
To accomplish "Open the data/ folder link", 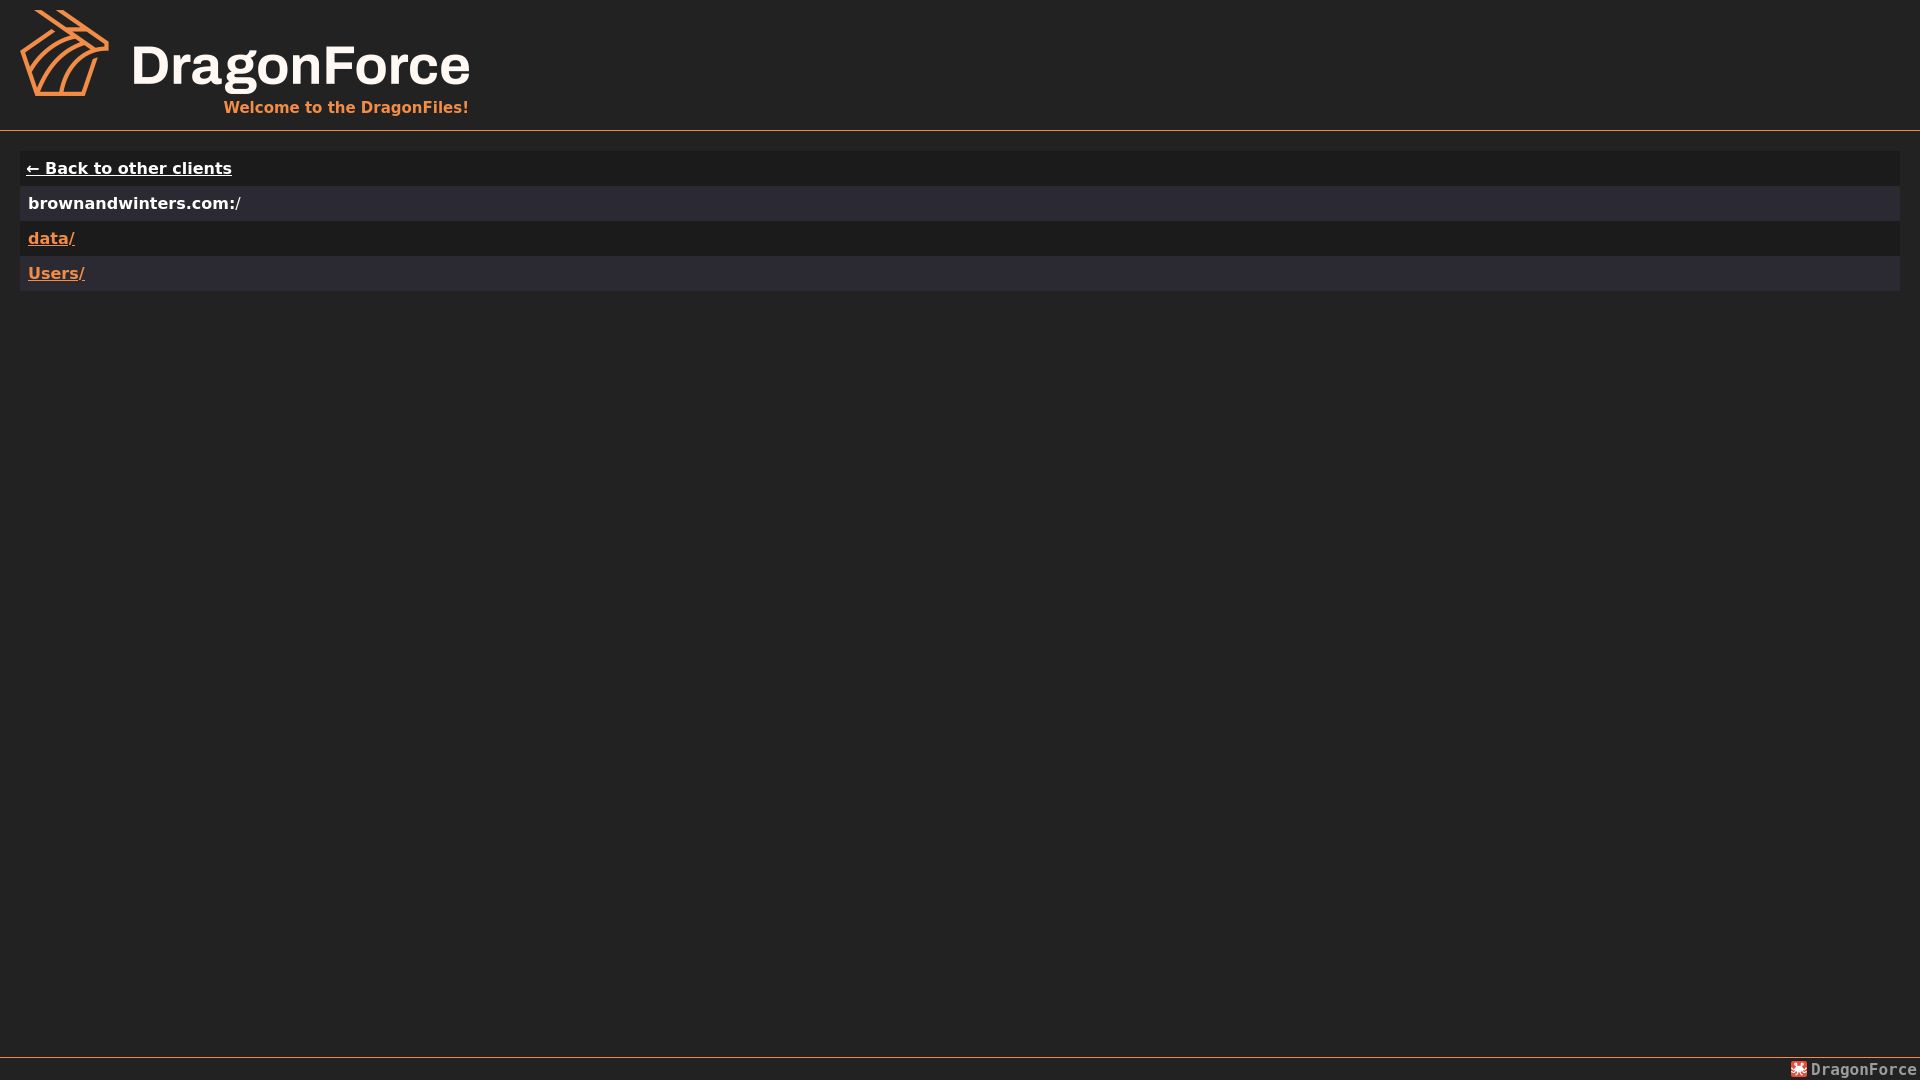I will click(51, 238).
